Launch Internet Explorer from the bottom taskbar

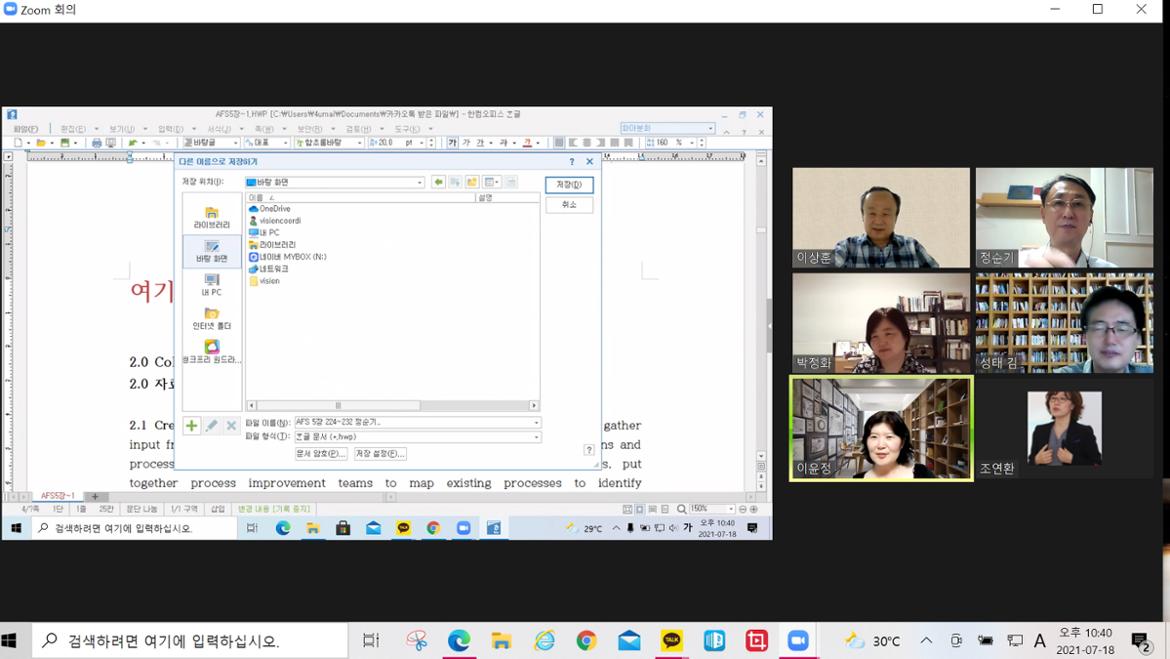tap(544, 641)
